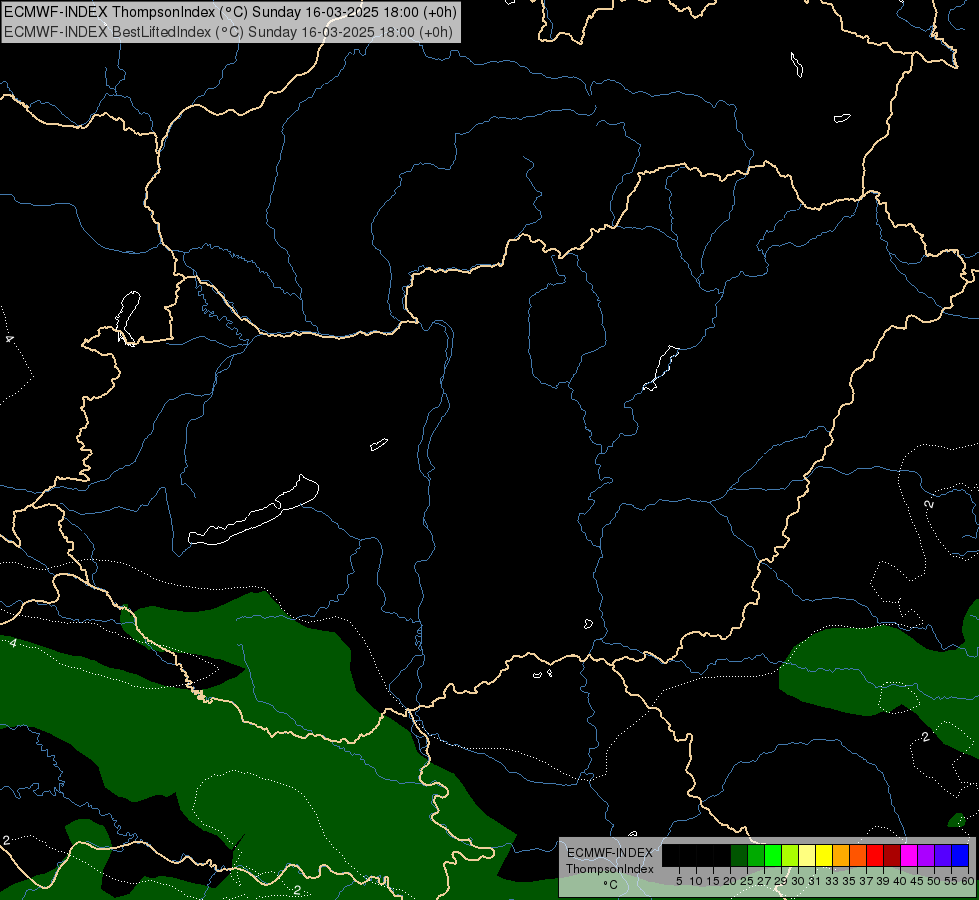Image resolution: width=979 pixels, height=900 pixels.
Task: Click the legend tick value '37'
Action: coord(867,881)
